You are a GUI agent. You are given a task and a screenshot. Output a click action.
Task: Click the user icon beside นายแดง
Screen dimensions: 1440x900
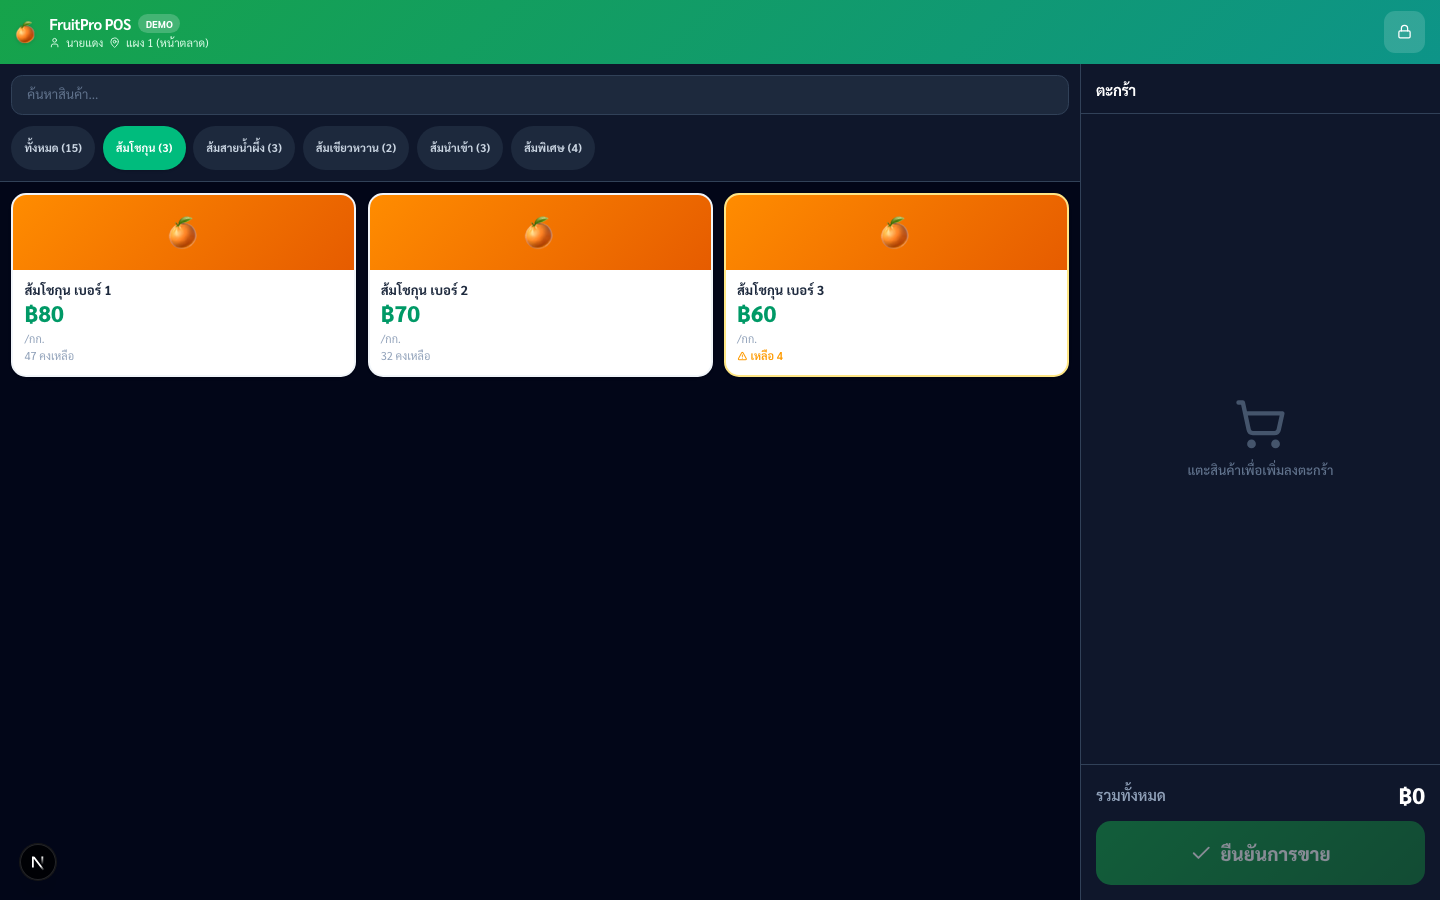coord(55,43)
